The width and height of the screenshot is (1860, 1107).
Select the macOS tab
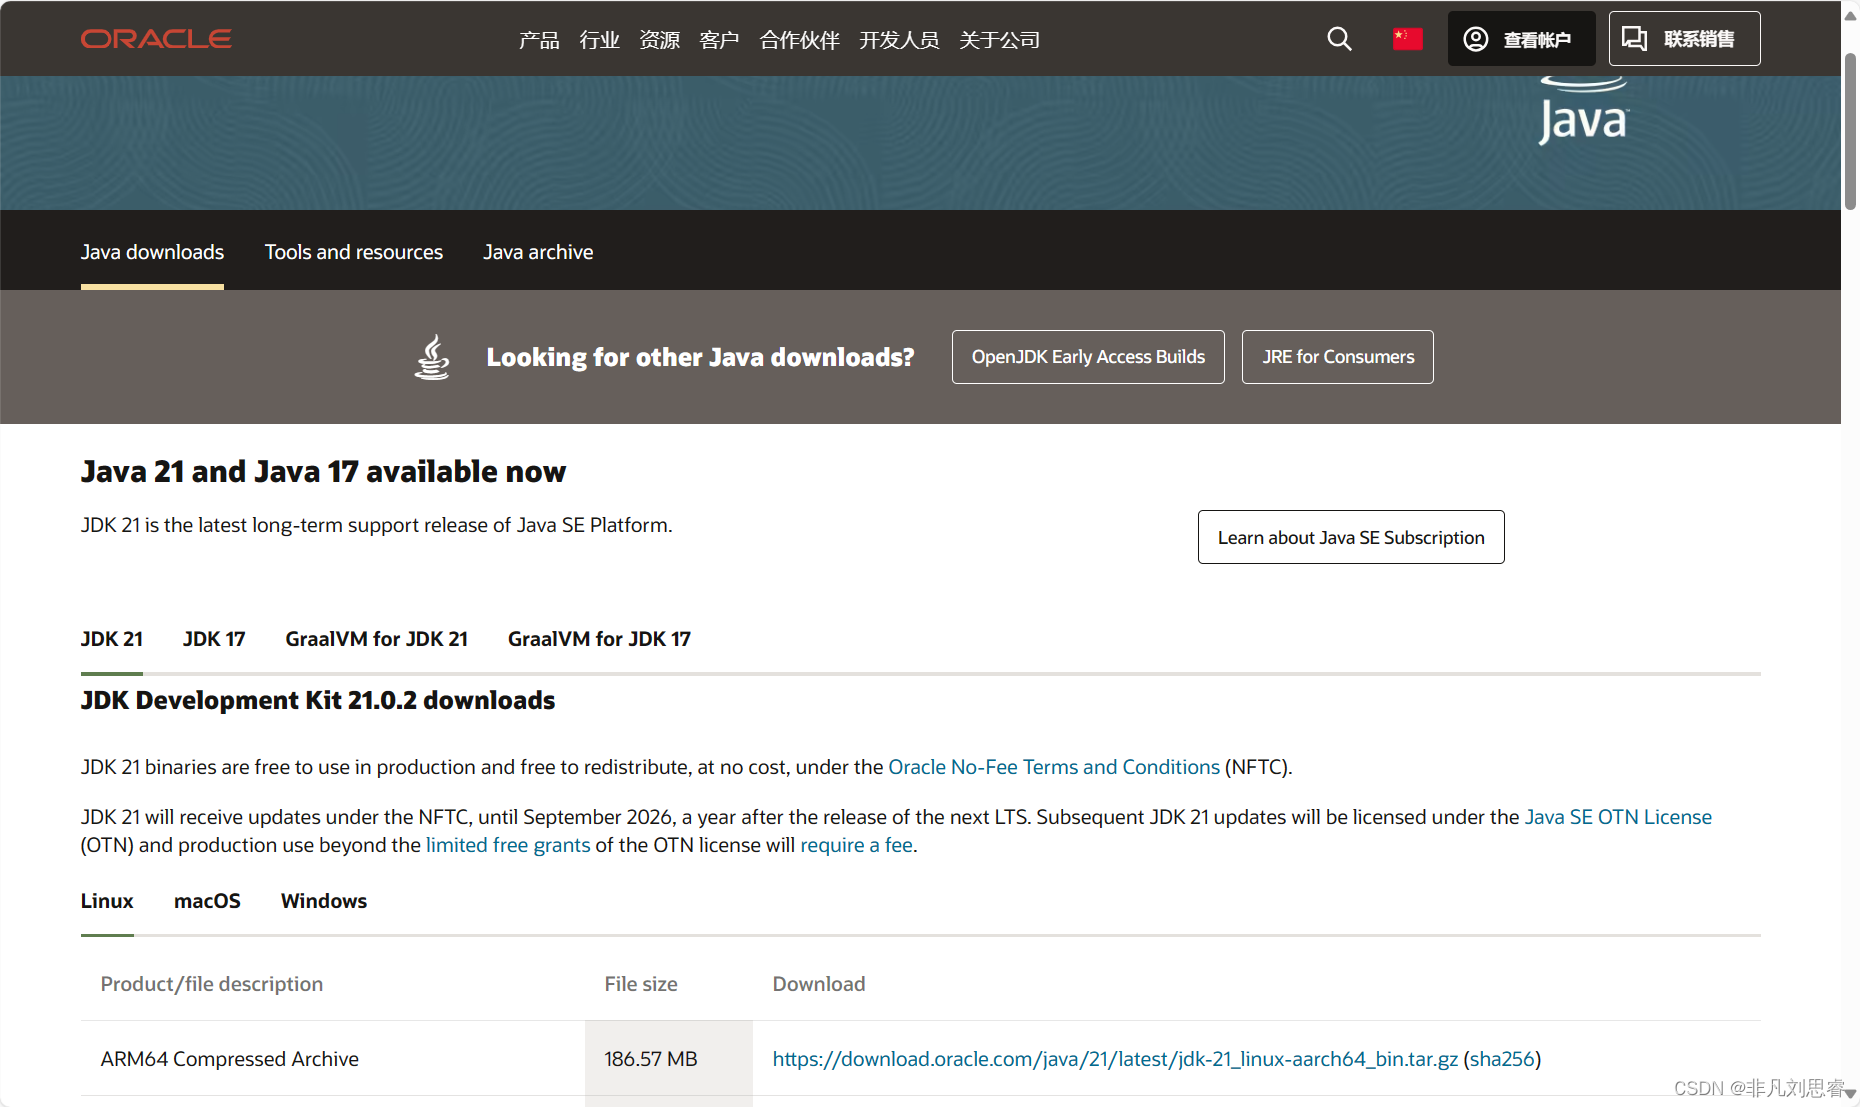pyautogui.click(x=207, y=901)
